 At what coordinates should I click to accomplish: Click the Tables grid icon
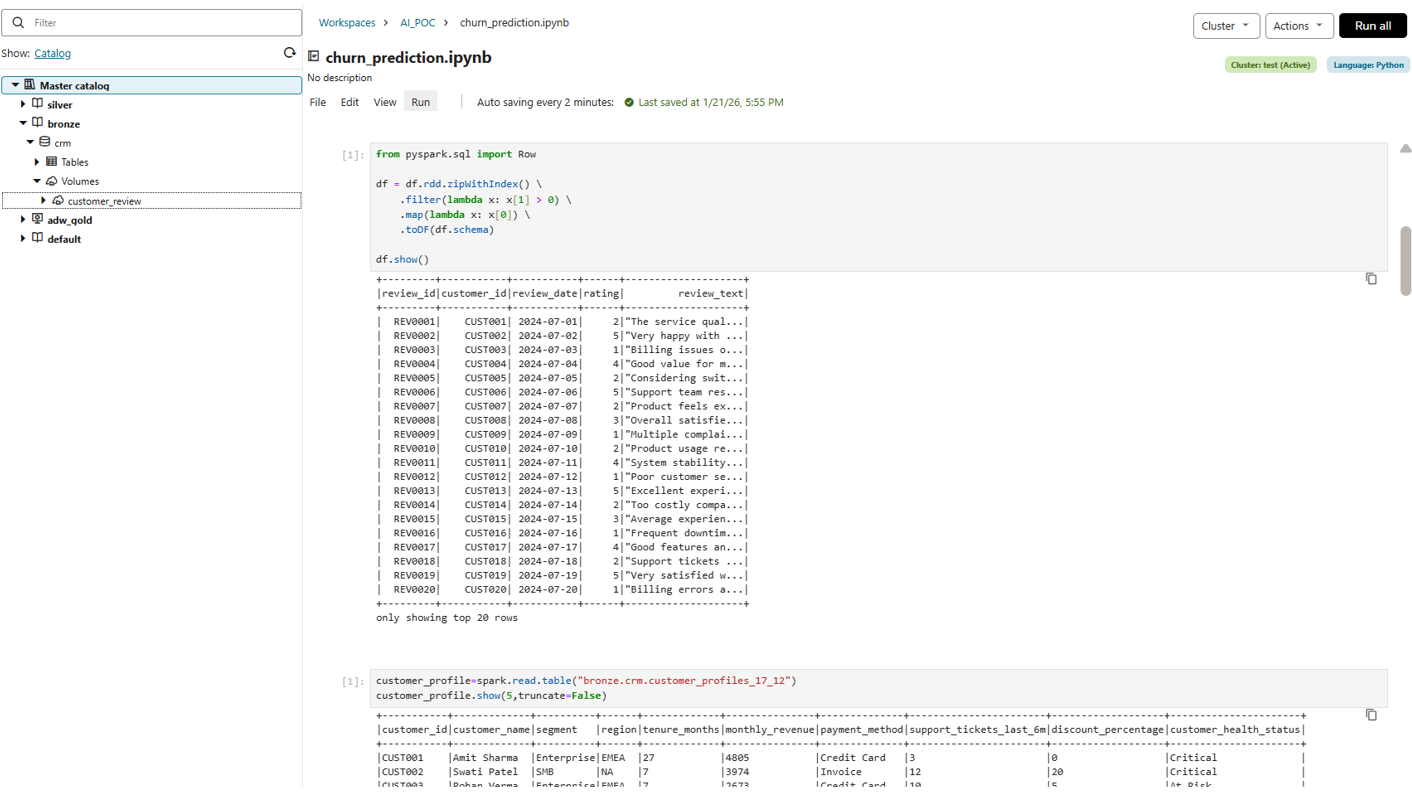click(x=51, y=162)
